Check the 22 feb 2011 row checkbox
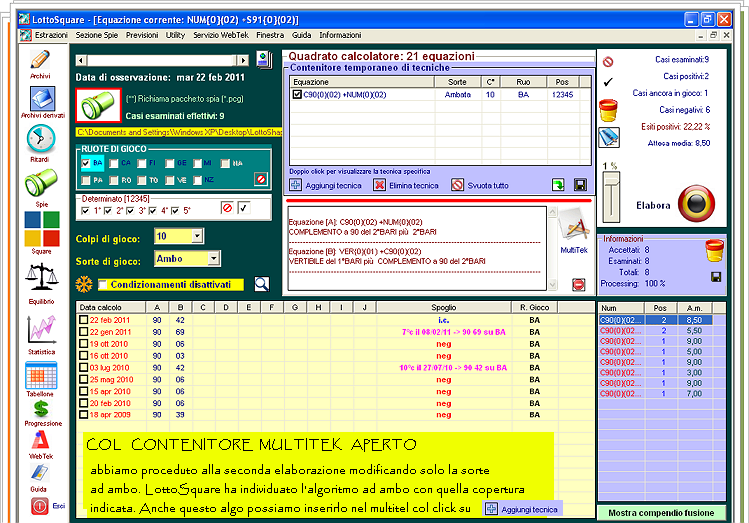This screenshot has width=749, height=523. pyautogui.click(x=84, y=320)
